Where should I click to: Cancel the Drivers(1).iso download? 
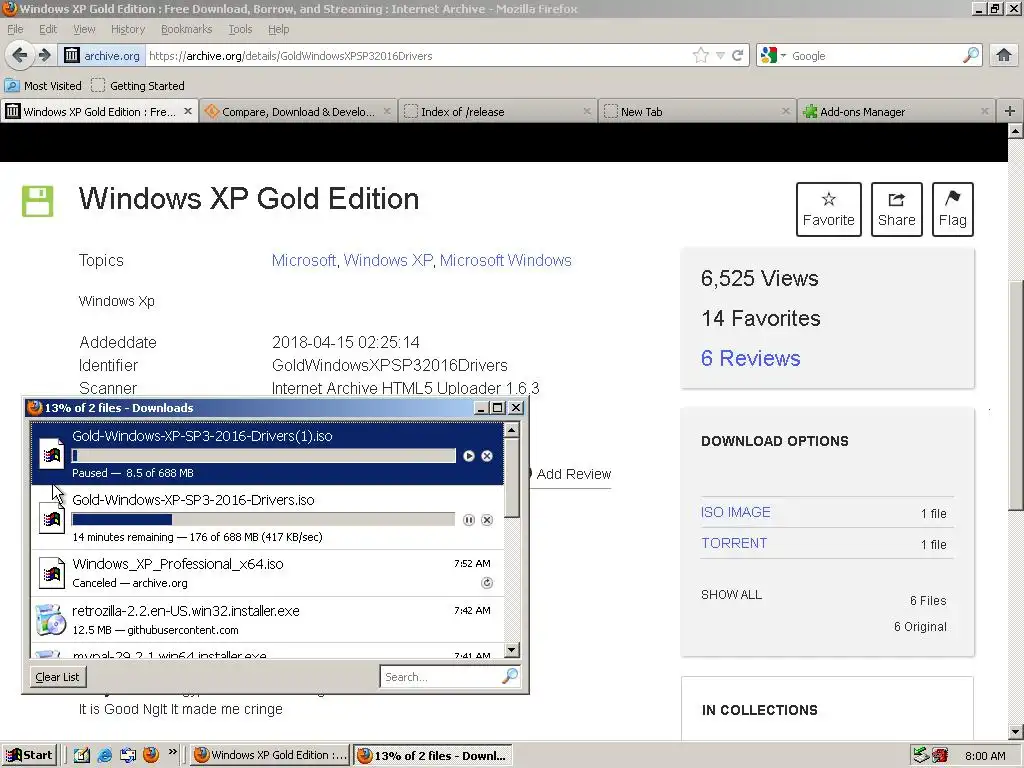click(x=487, y=456)
